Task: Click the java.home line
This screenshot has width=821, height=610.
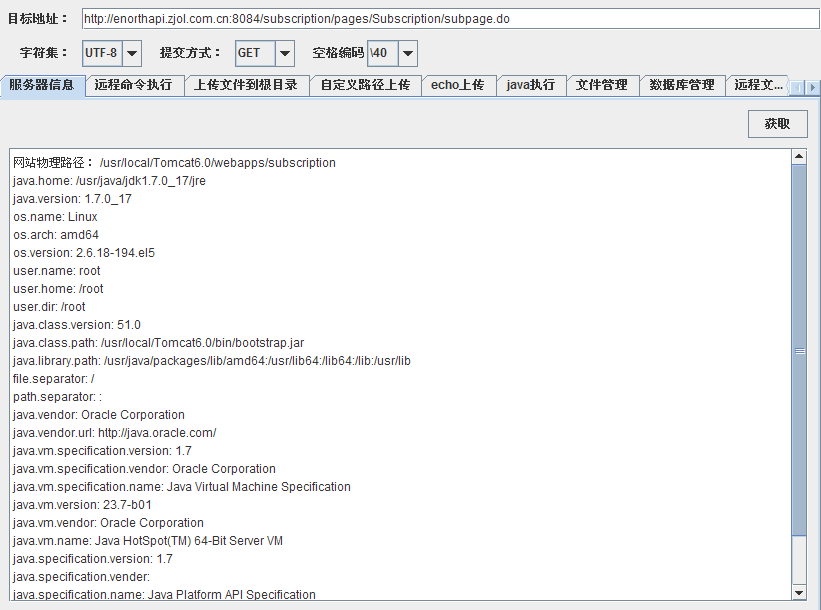Action: click(109, 181)
